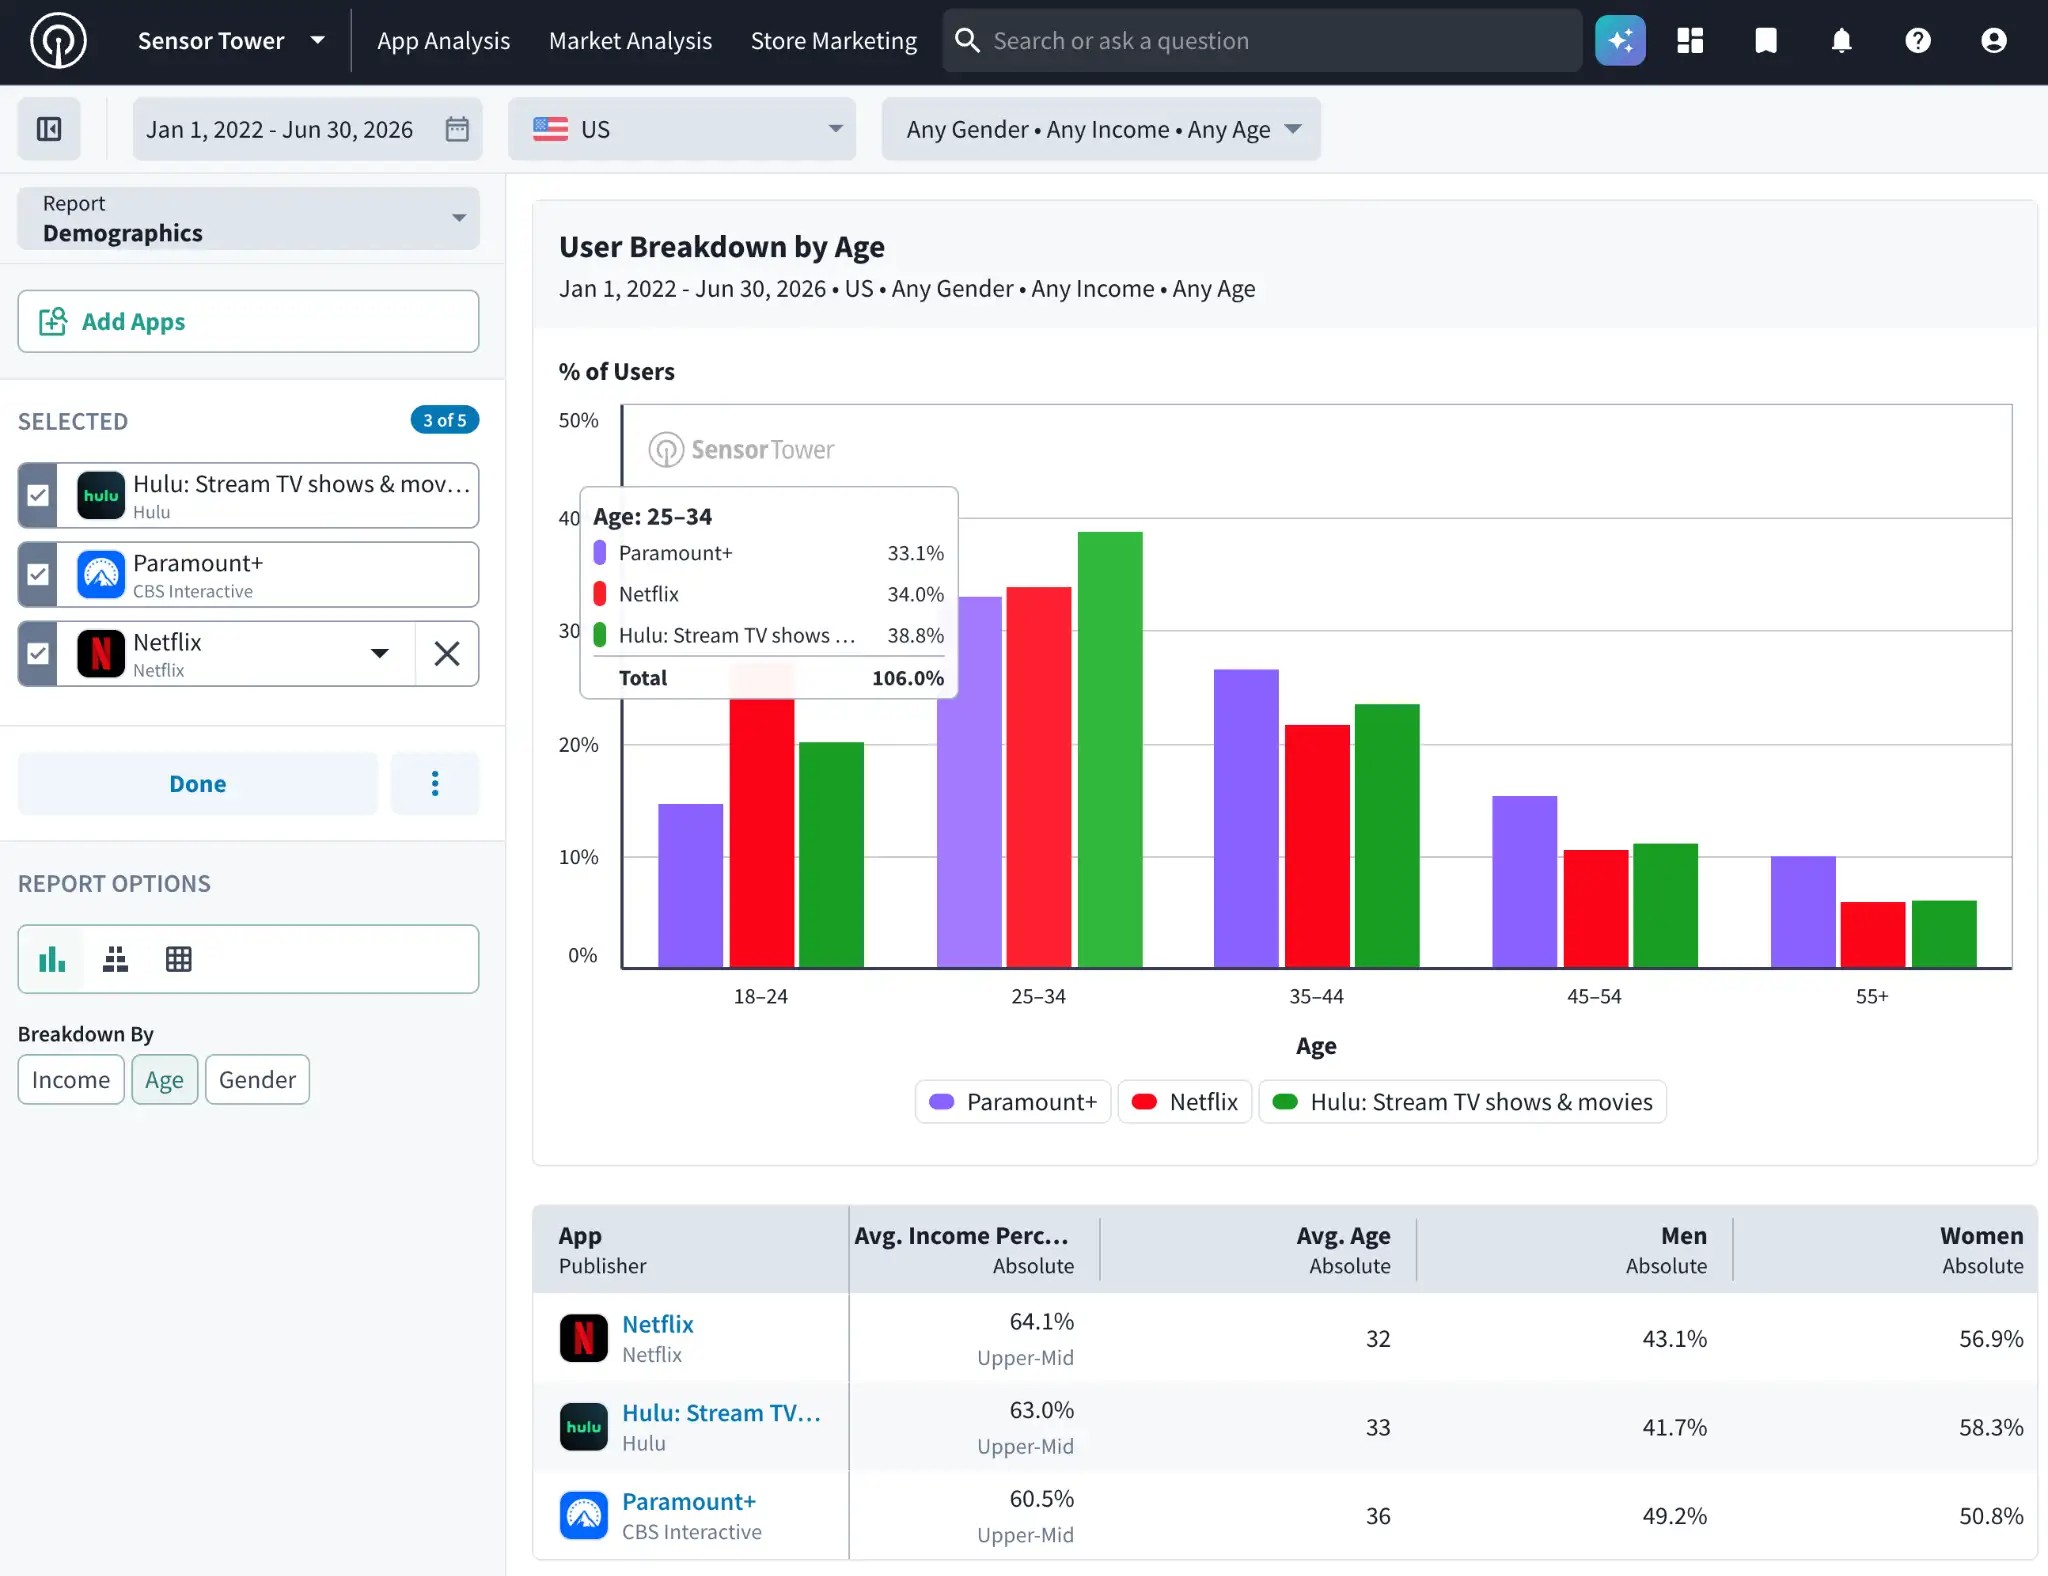
Task: Click the search or ask a question field
Action: (x=1262, y=41)
